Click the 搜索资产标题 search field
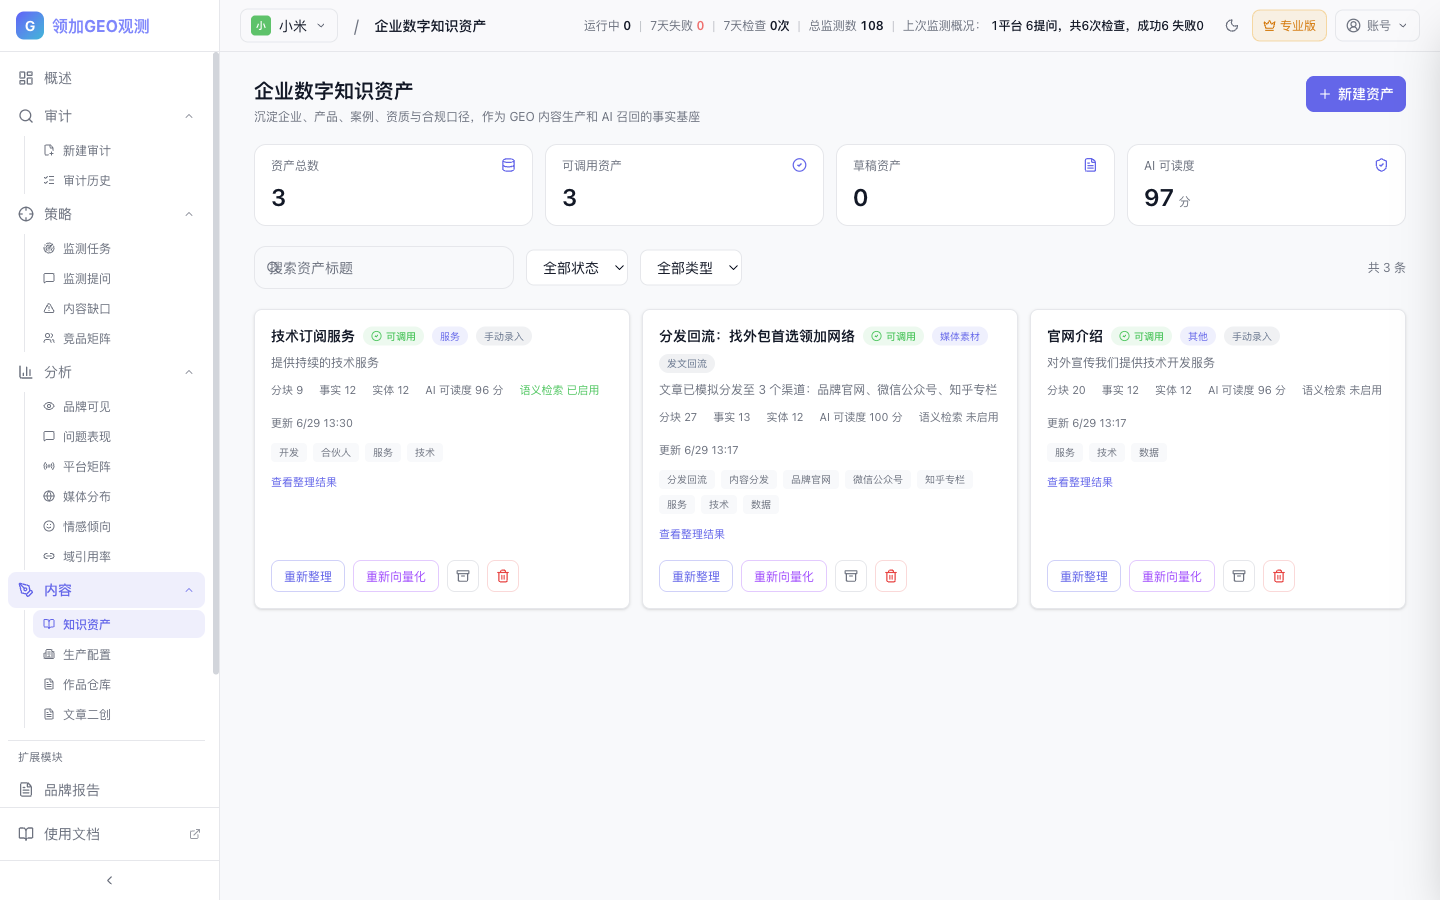The width and height of the screenshot is (1440, 900). [x=384, y=268]
